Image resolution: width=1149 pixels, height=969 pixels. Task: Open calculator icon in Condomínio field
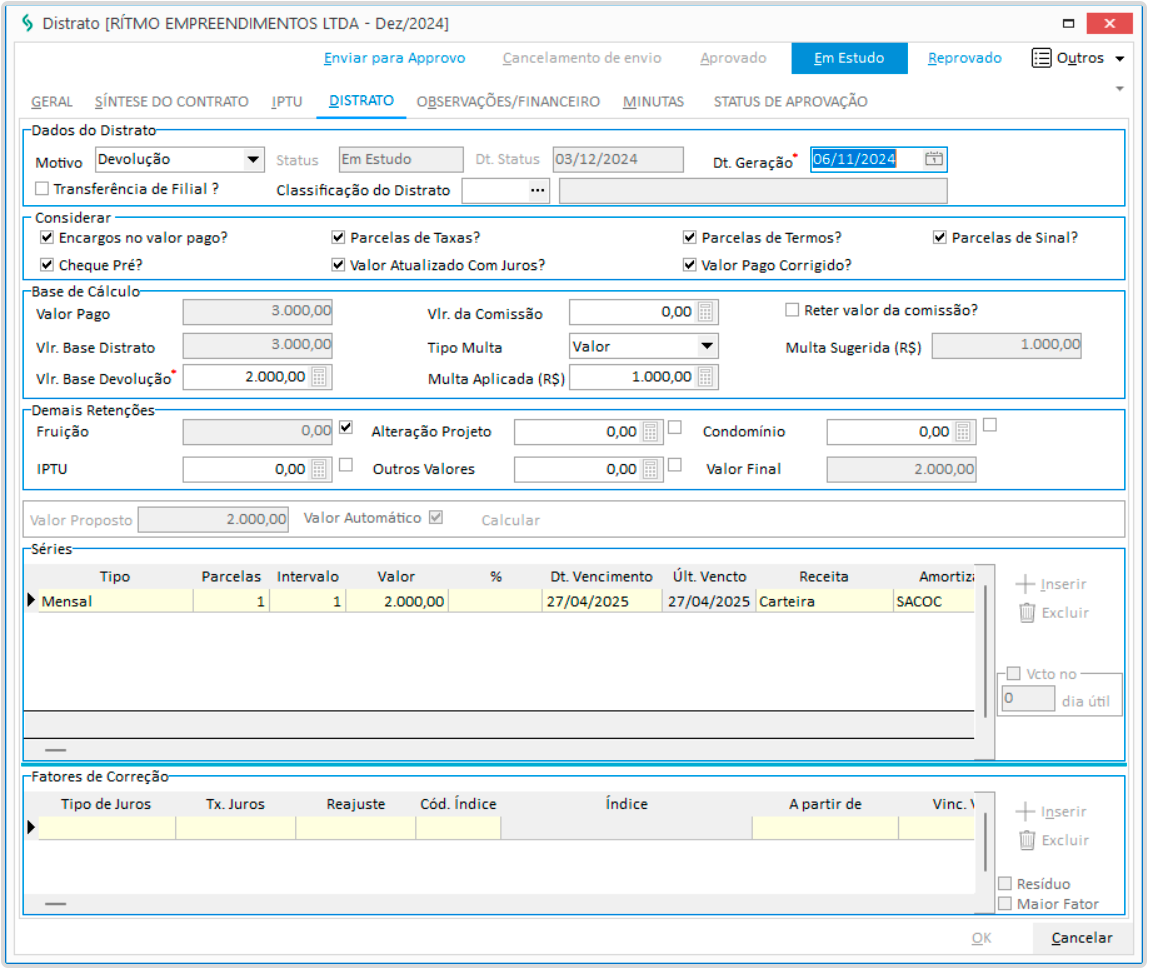pyautogui.click(x=963, y=432)
